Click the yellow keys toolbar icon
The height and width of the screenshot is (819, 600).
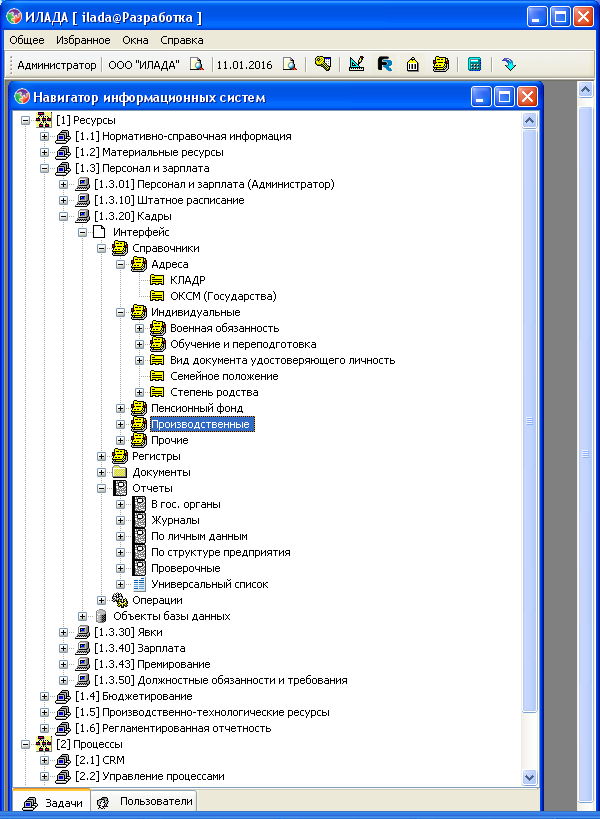coord(323,64)
